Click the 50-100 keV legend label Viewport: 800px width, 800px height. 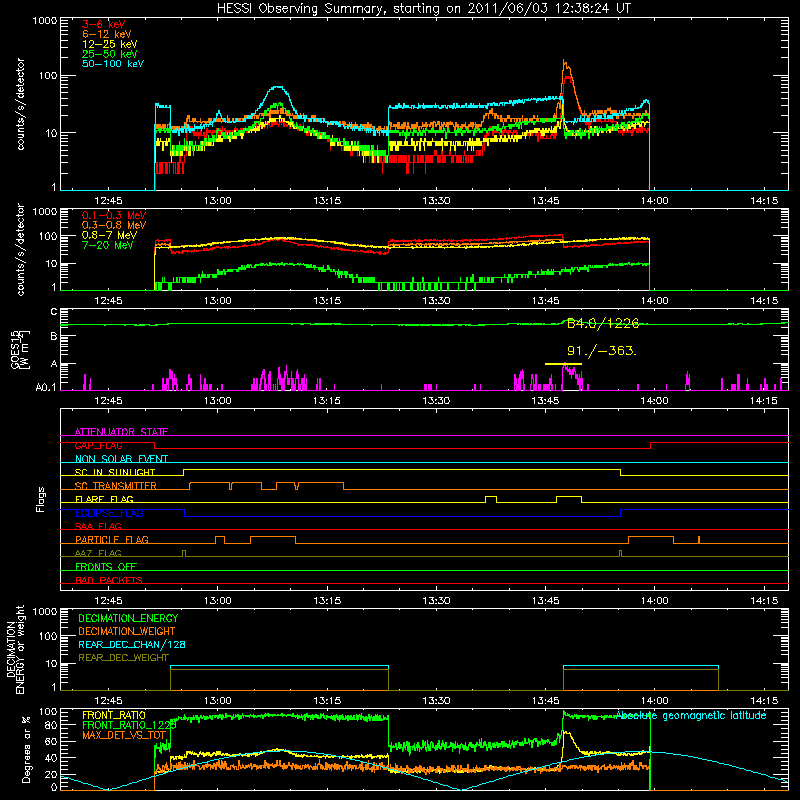click(x=113, y=64)
